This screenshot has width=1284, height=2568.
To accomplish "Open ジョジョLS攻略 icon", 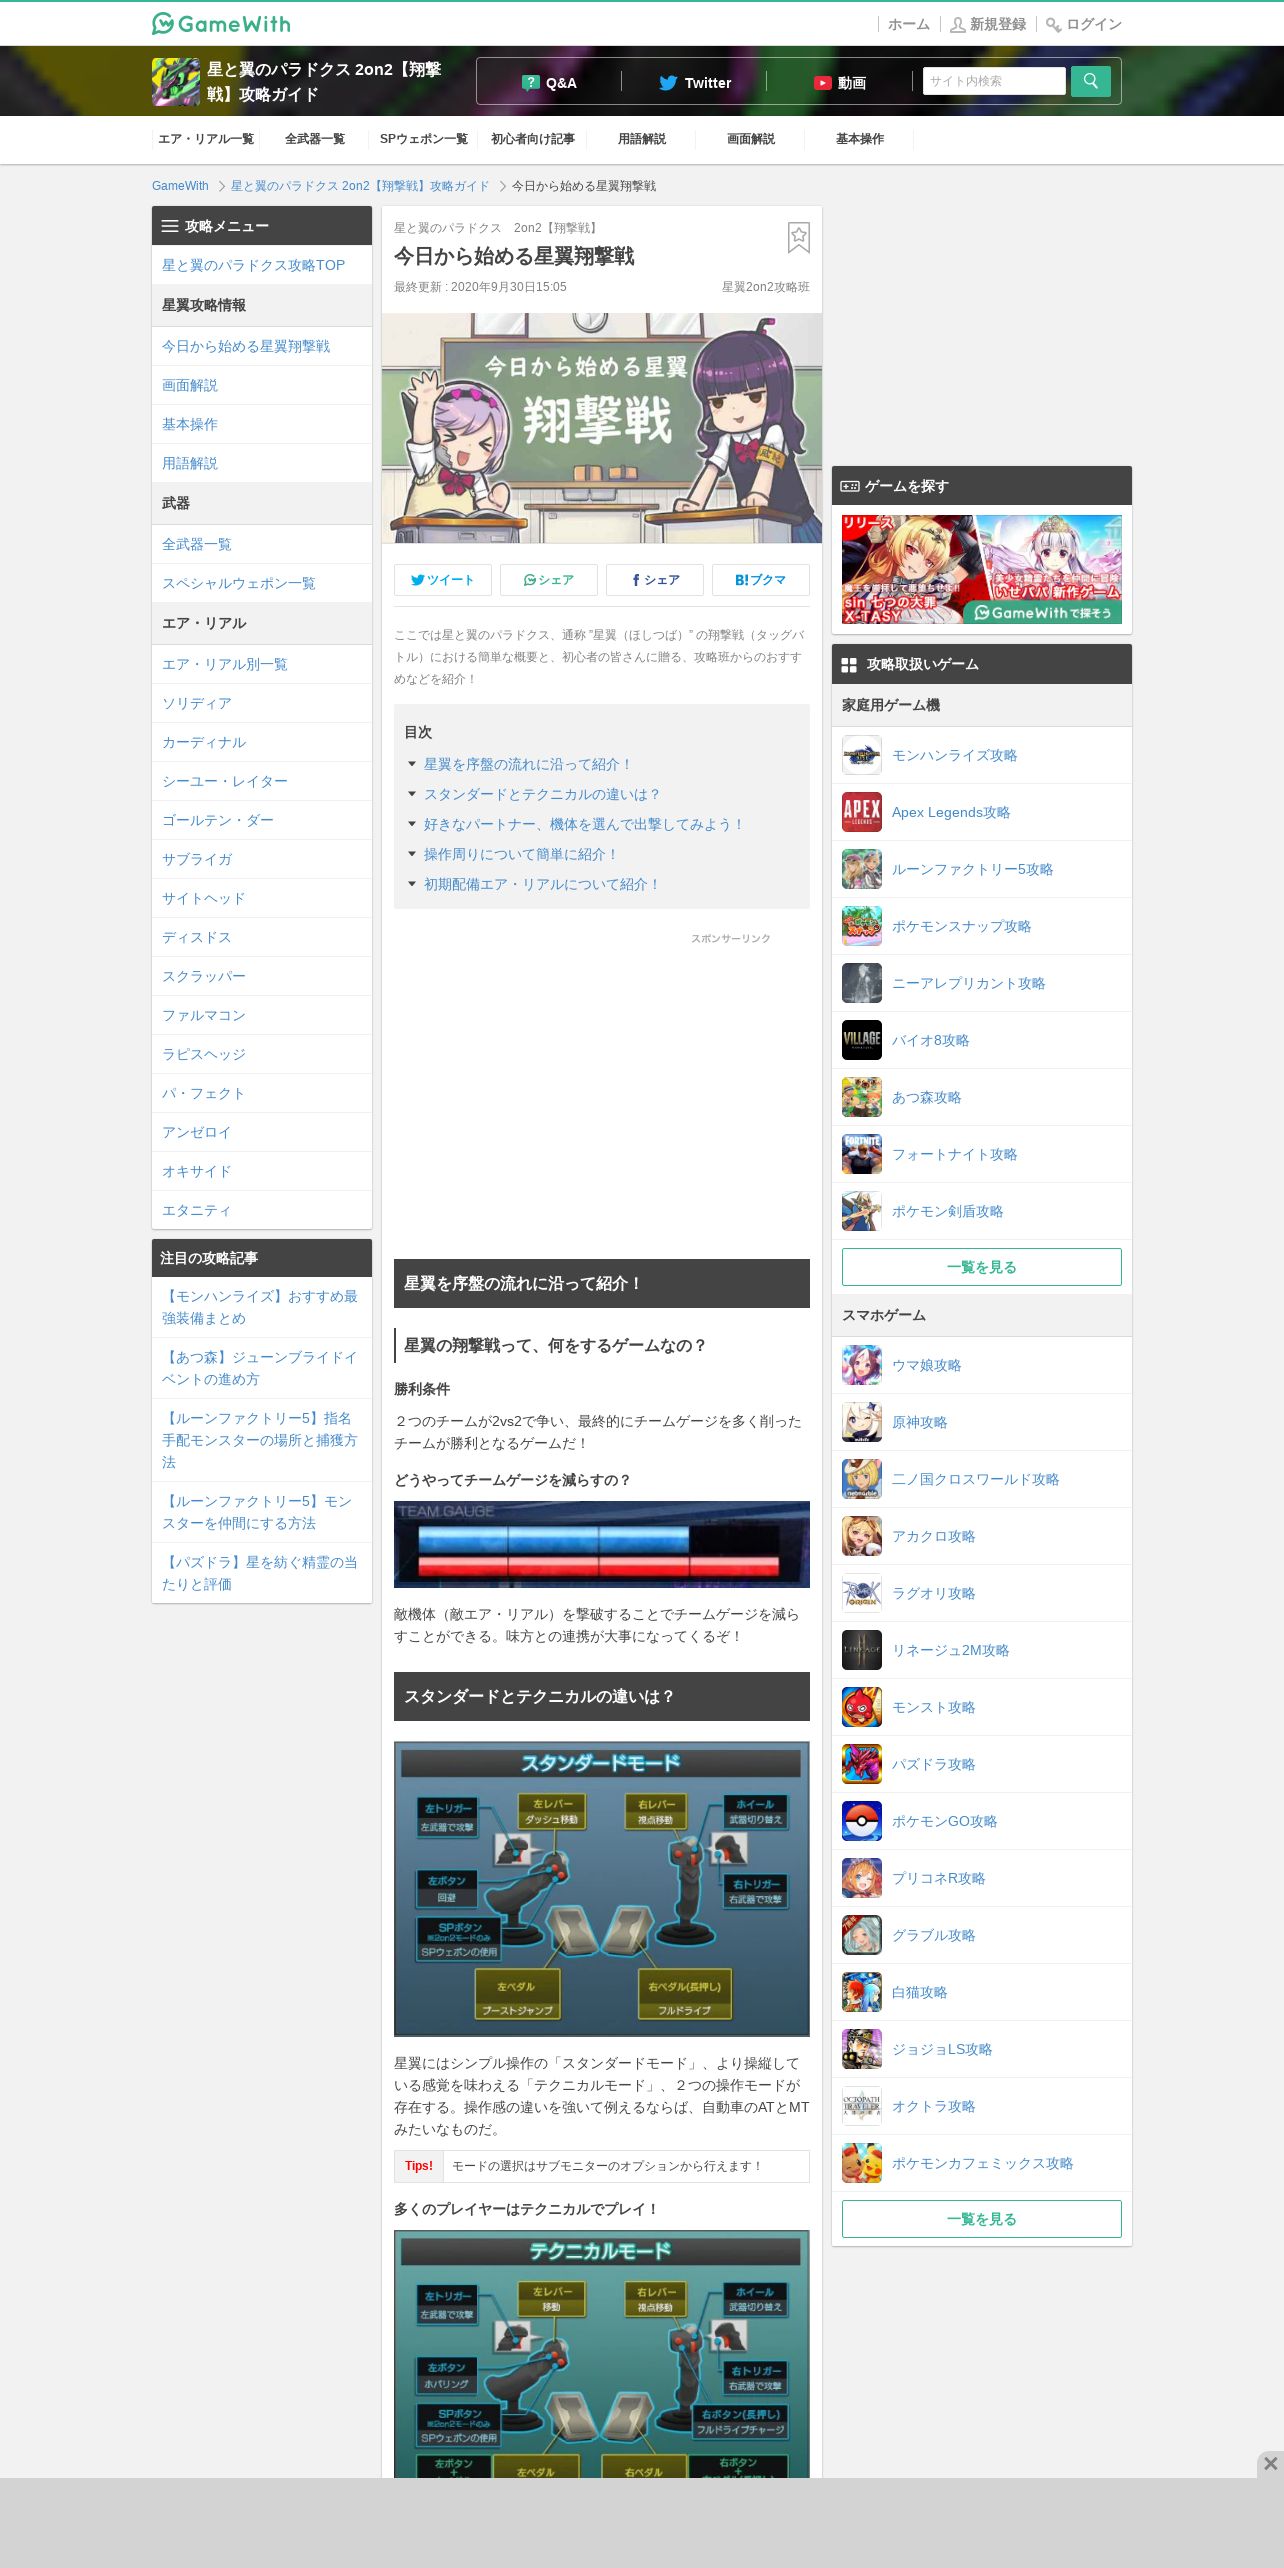I will [862, 2049].
